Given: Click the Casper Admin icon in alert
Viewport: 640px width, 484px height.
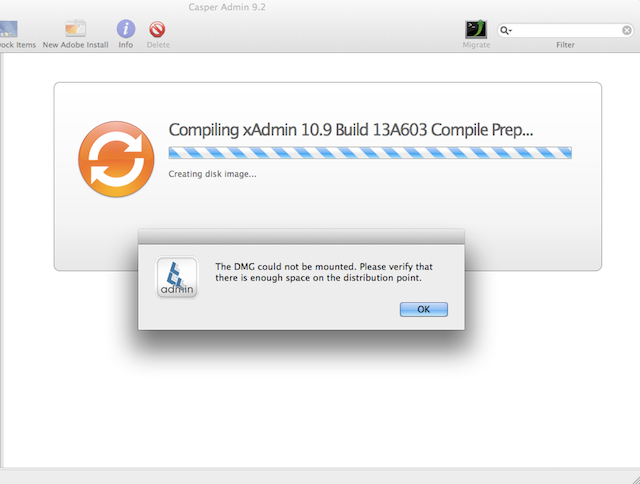Looking at the screenshot, I should click(177, 278).
